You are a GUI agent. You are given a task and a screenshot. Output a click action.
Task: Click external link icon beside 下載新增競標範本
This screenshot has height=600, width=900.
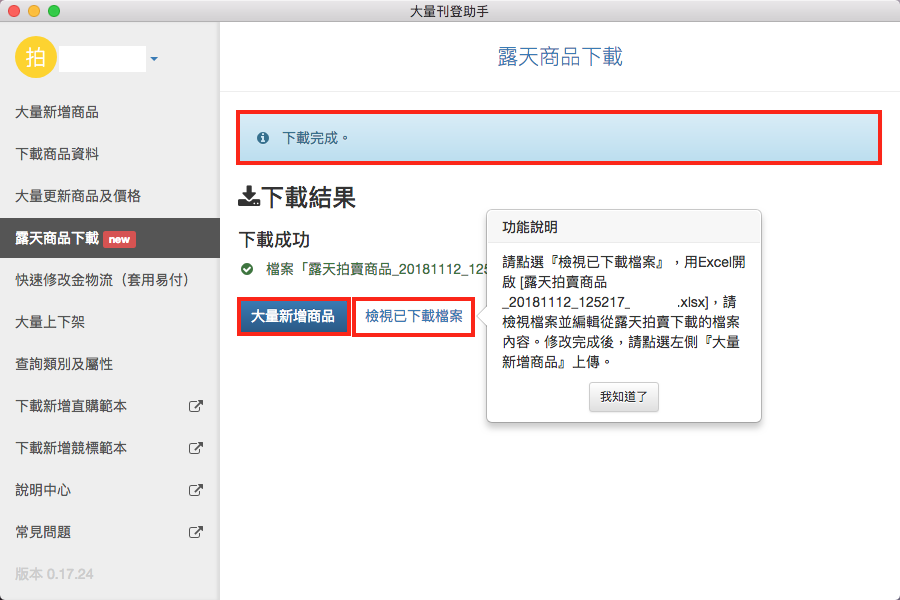[x=197, y=448]
